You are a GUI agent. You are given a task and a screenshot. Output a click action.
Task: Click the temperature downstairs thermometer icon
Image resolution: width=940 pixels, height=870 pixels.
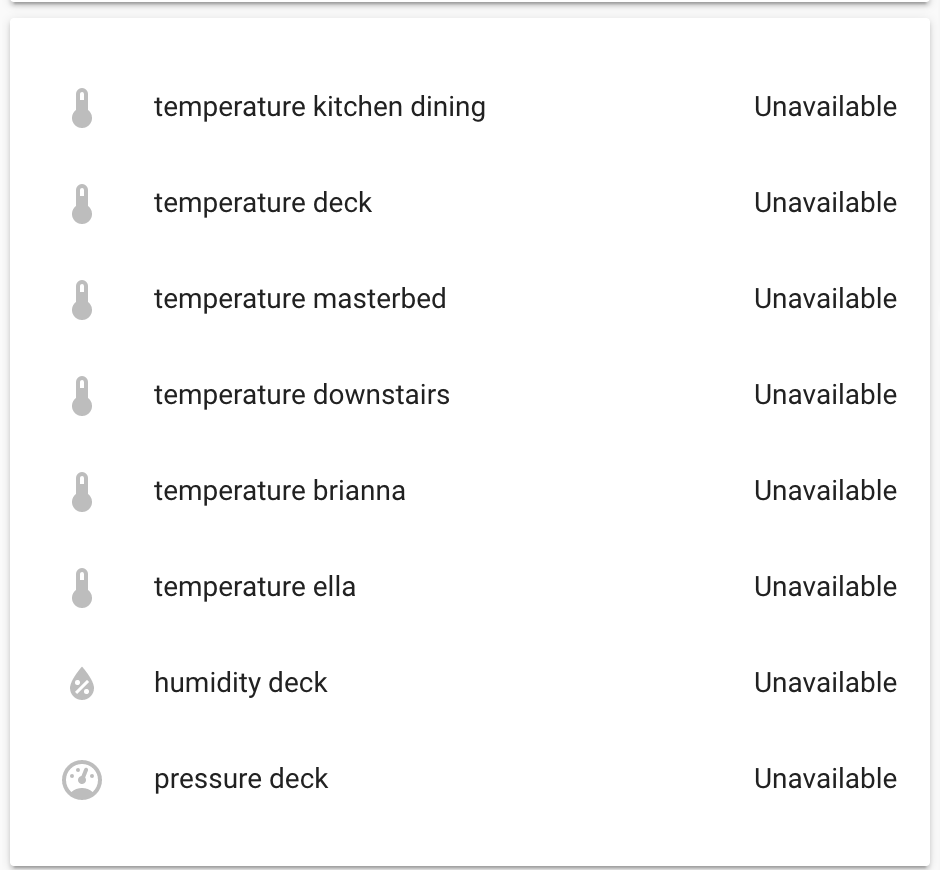tap(82, 395)
